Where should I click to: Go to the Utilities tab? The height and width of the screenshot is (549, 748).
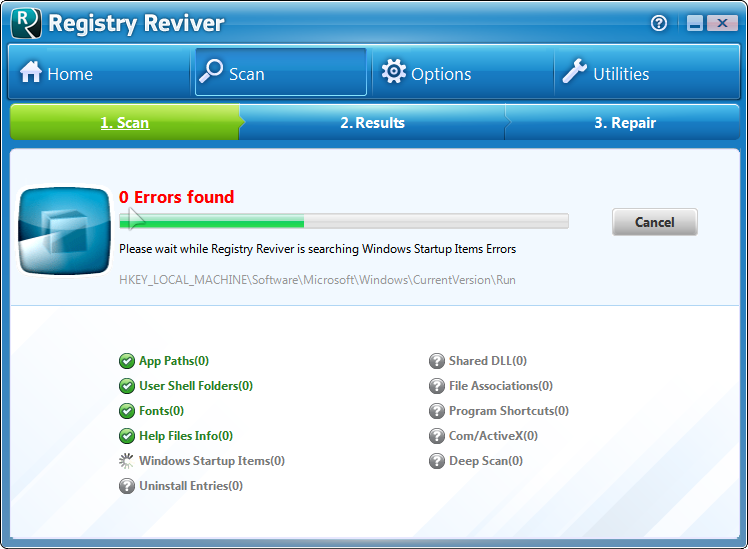[647, 72]
